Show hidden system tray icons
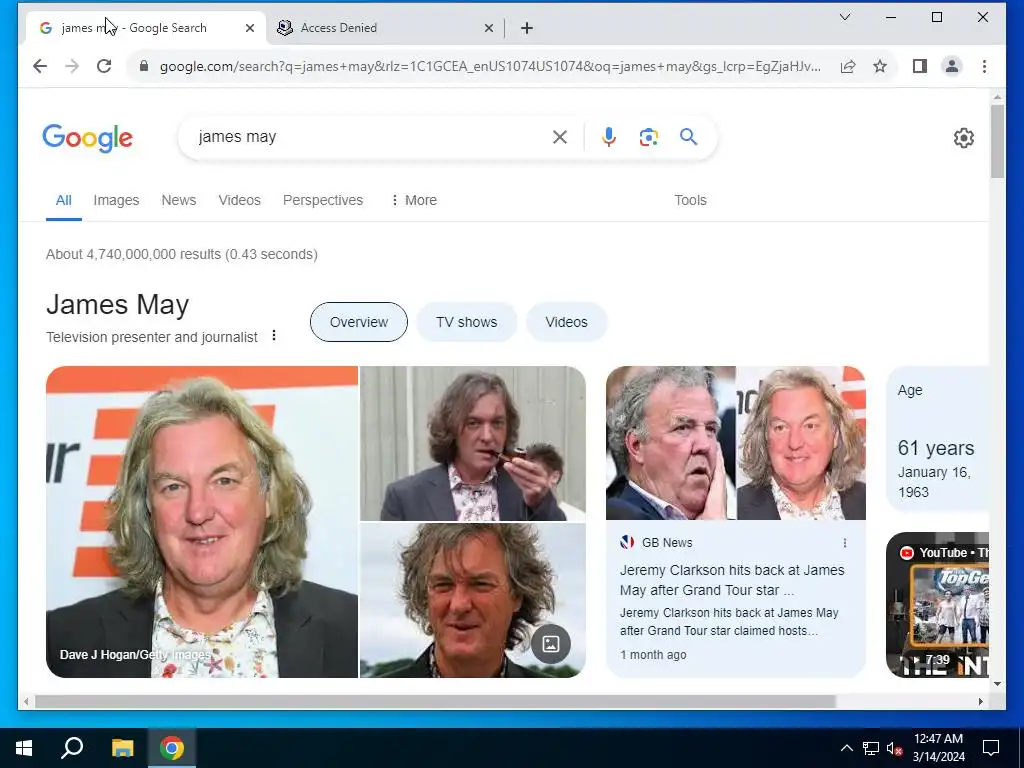 [846, 748]
